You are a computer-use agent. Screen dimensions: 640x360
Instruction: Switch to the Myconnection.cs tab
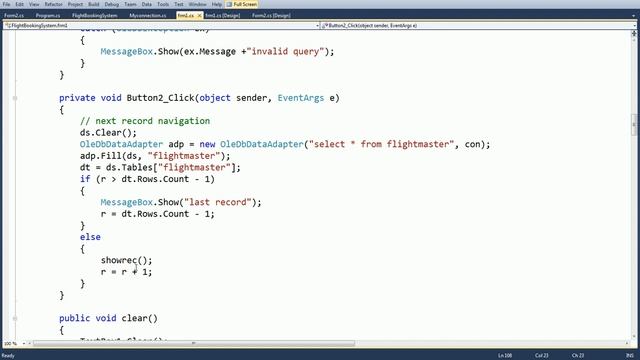pos(148,16)
